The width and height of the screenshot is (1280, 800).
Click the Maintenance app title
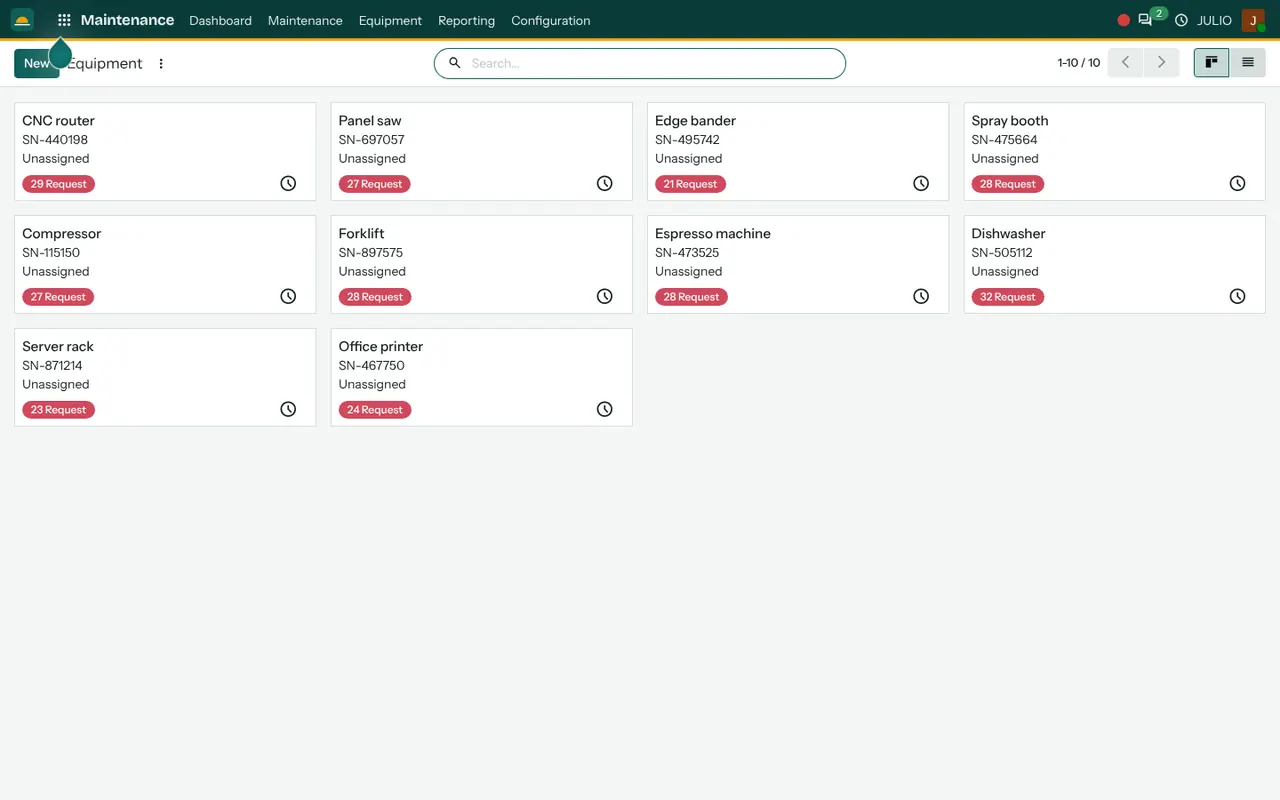[x=127, y=20]
